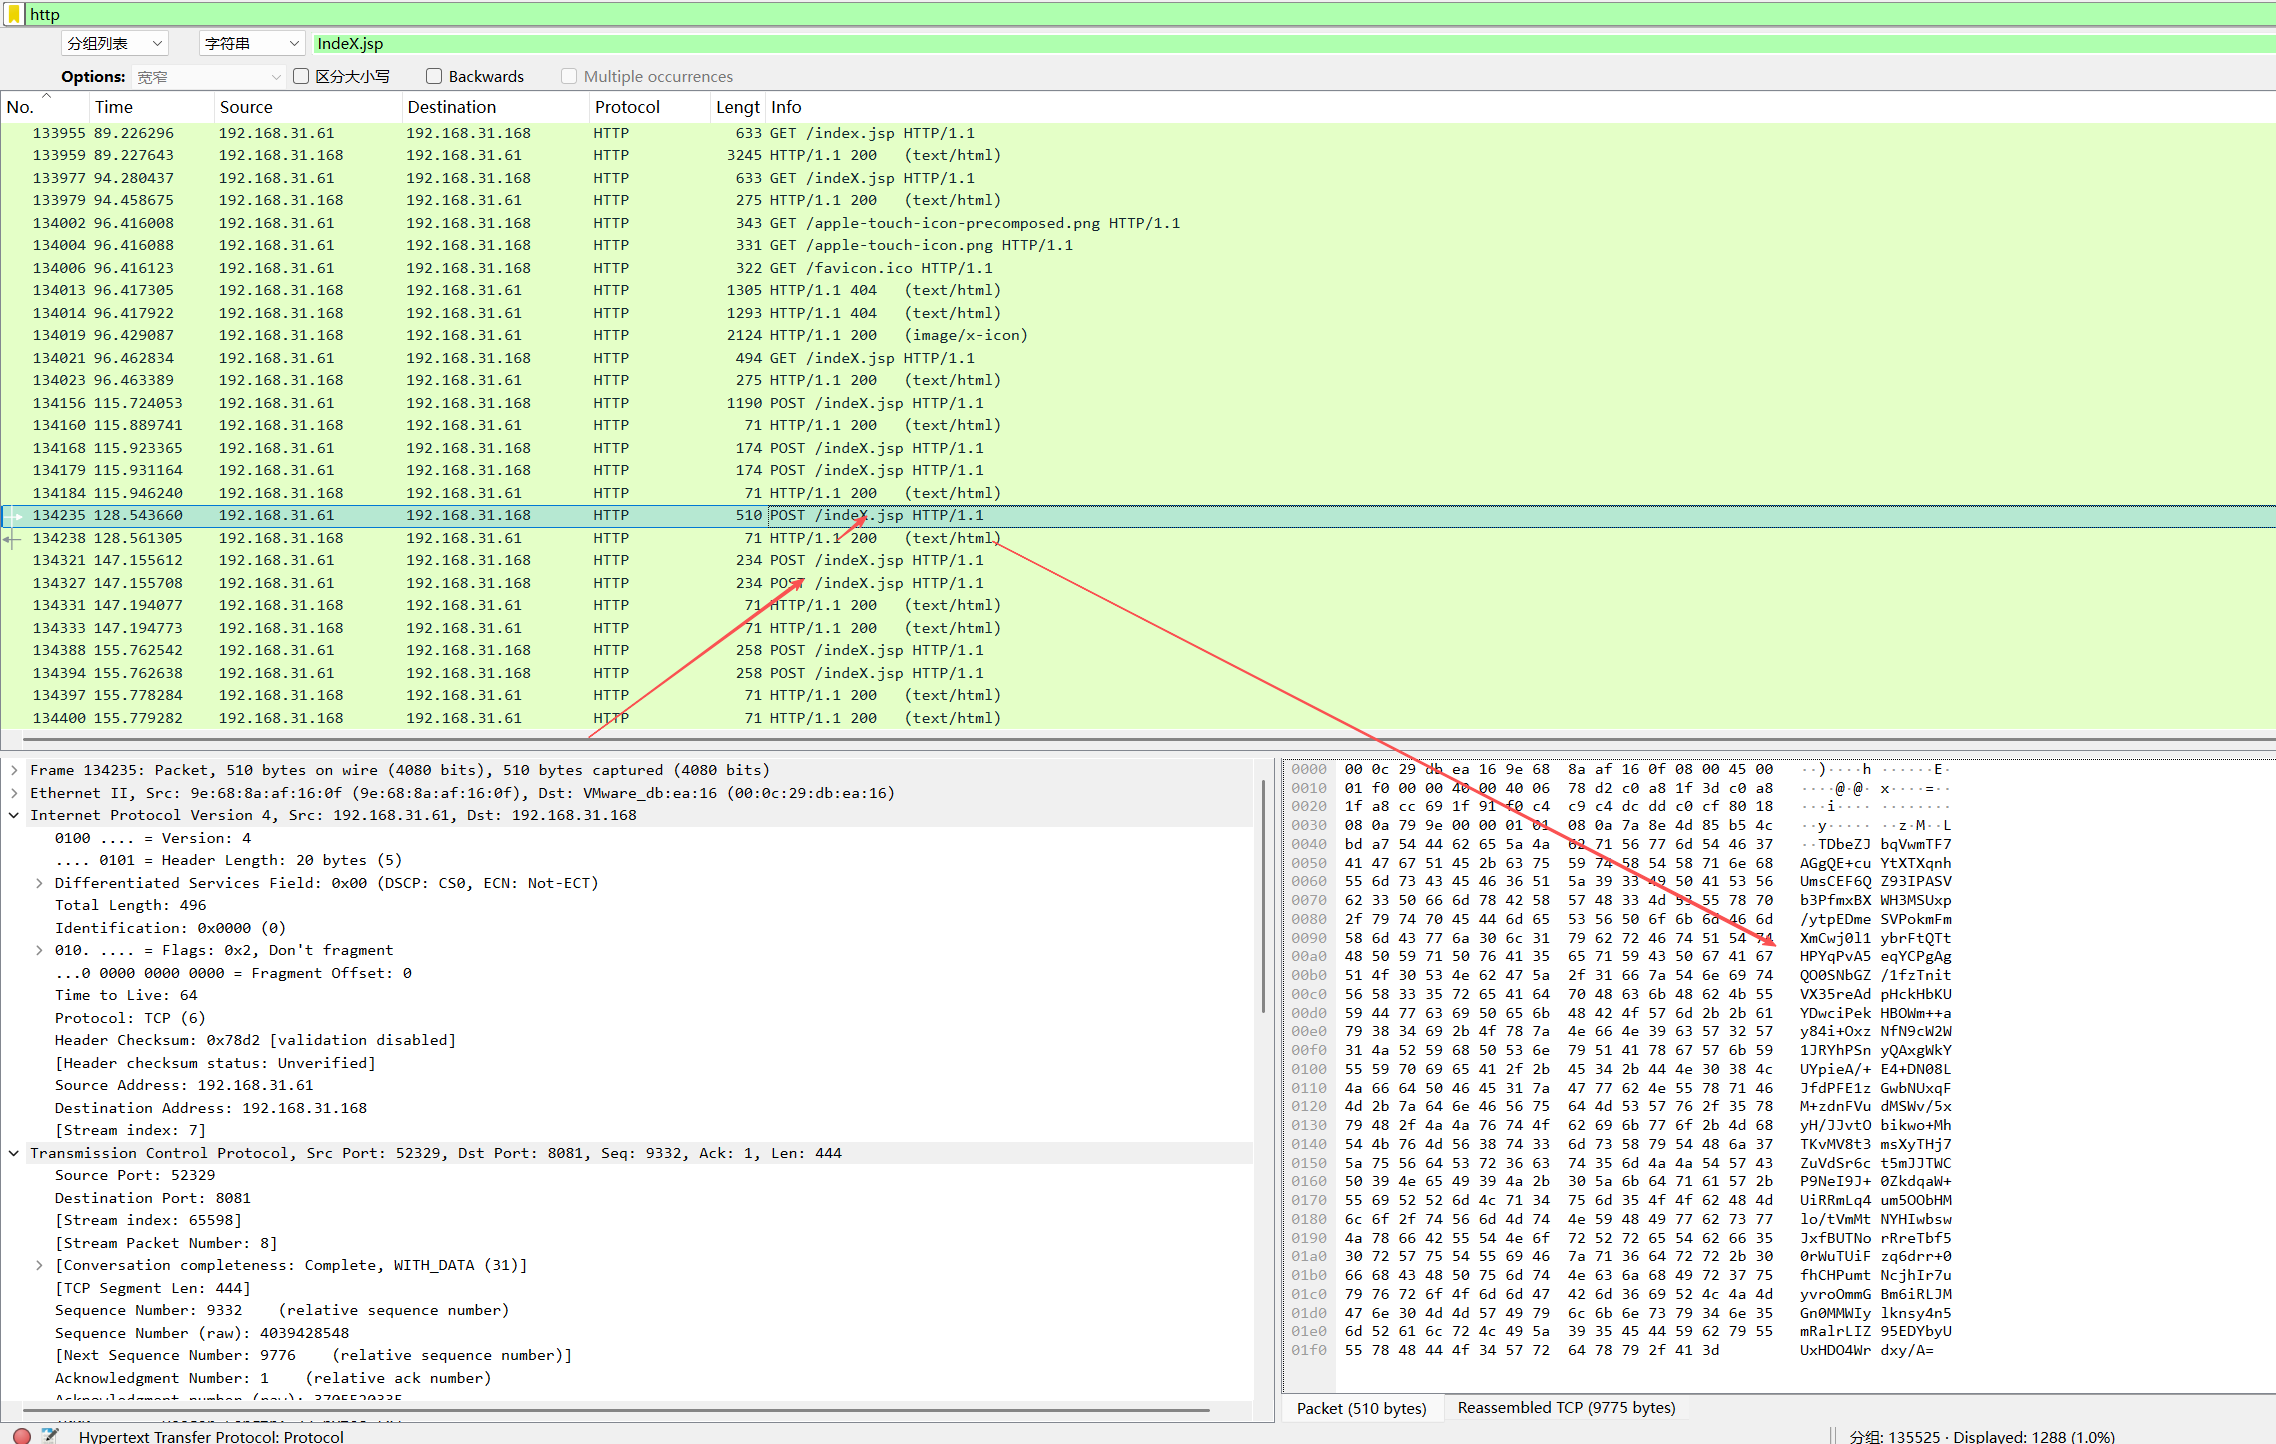
Task: Expand the Differentiated Services Field item
Action: tap(39, 883)
